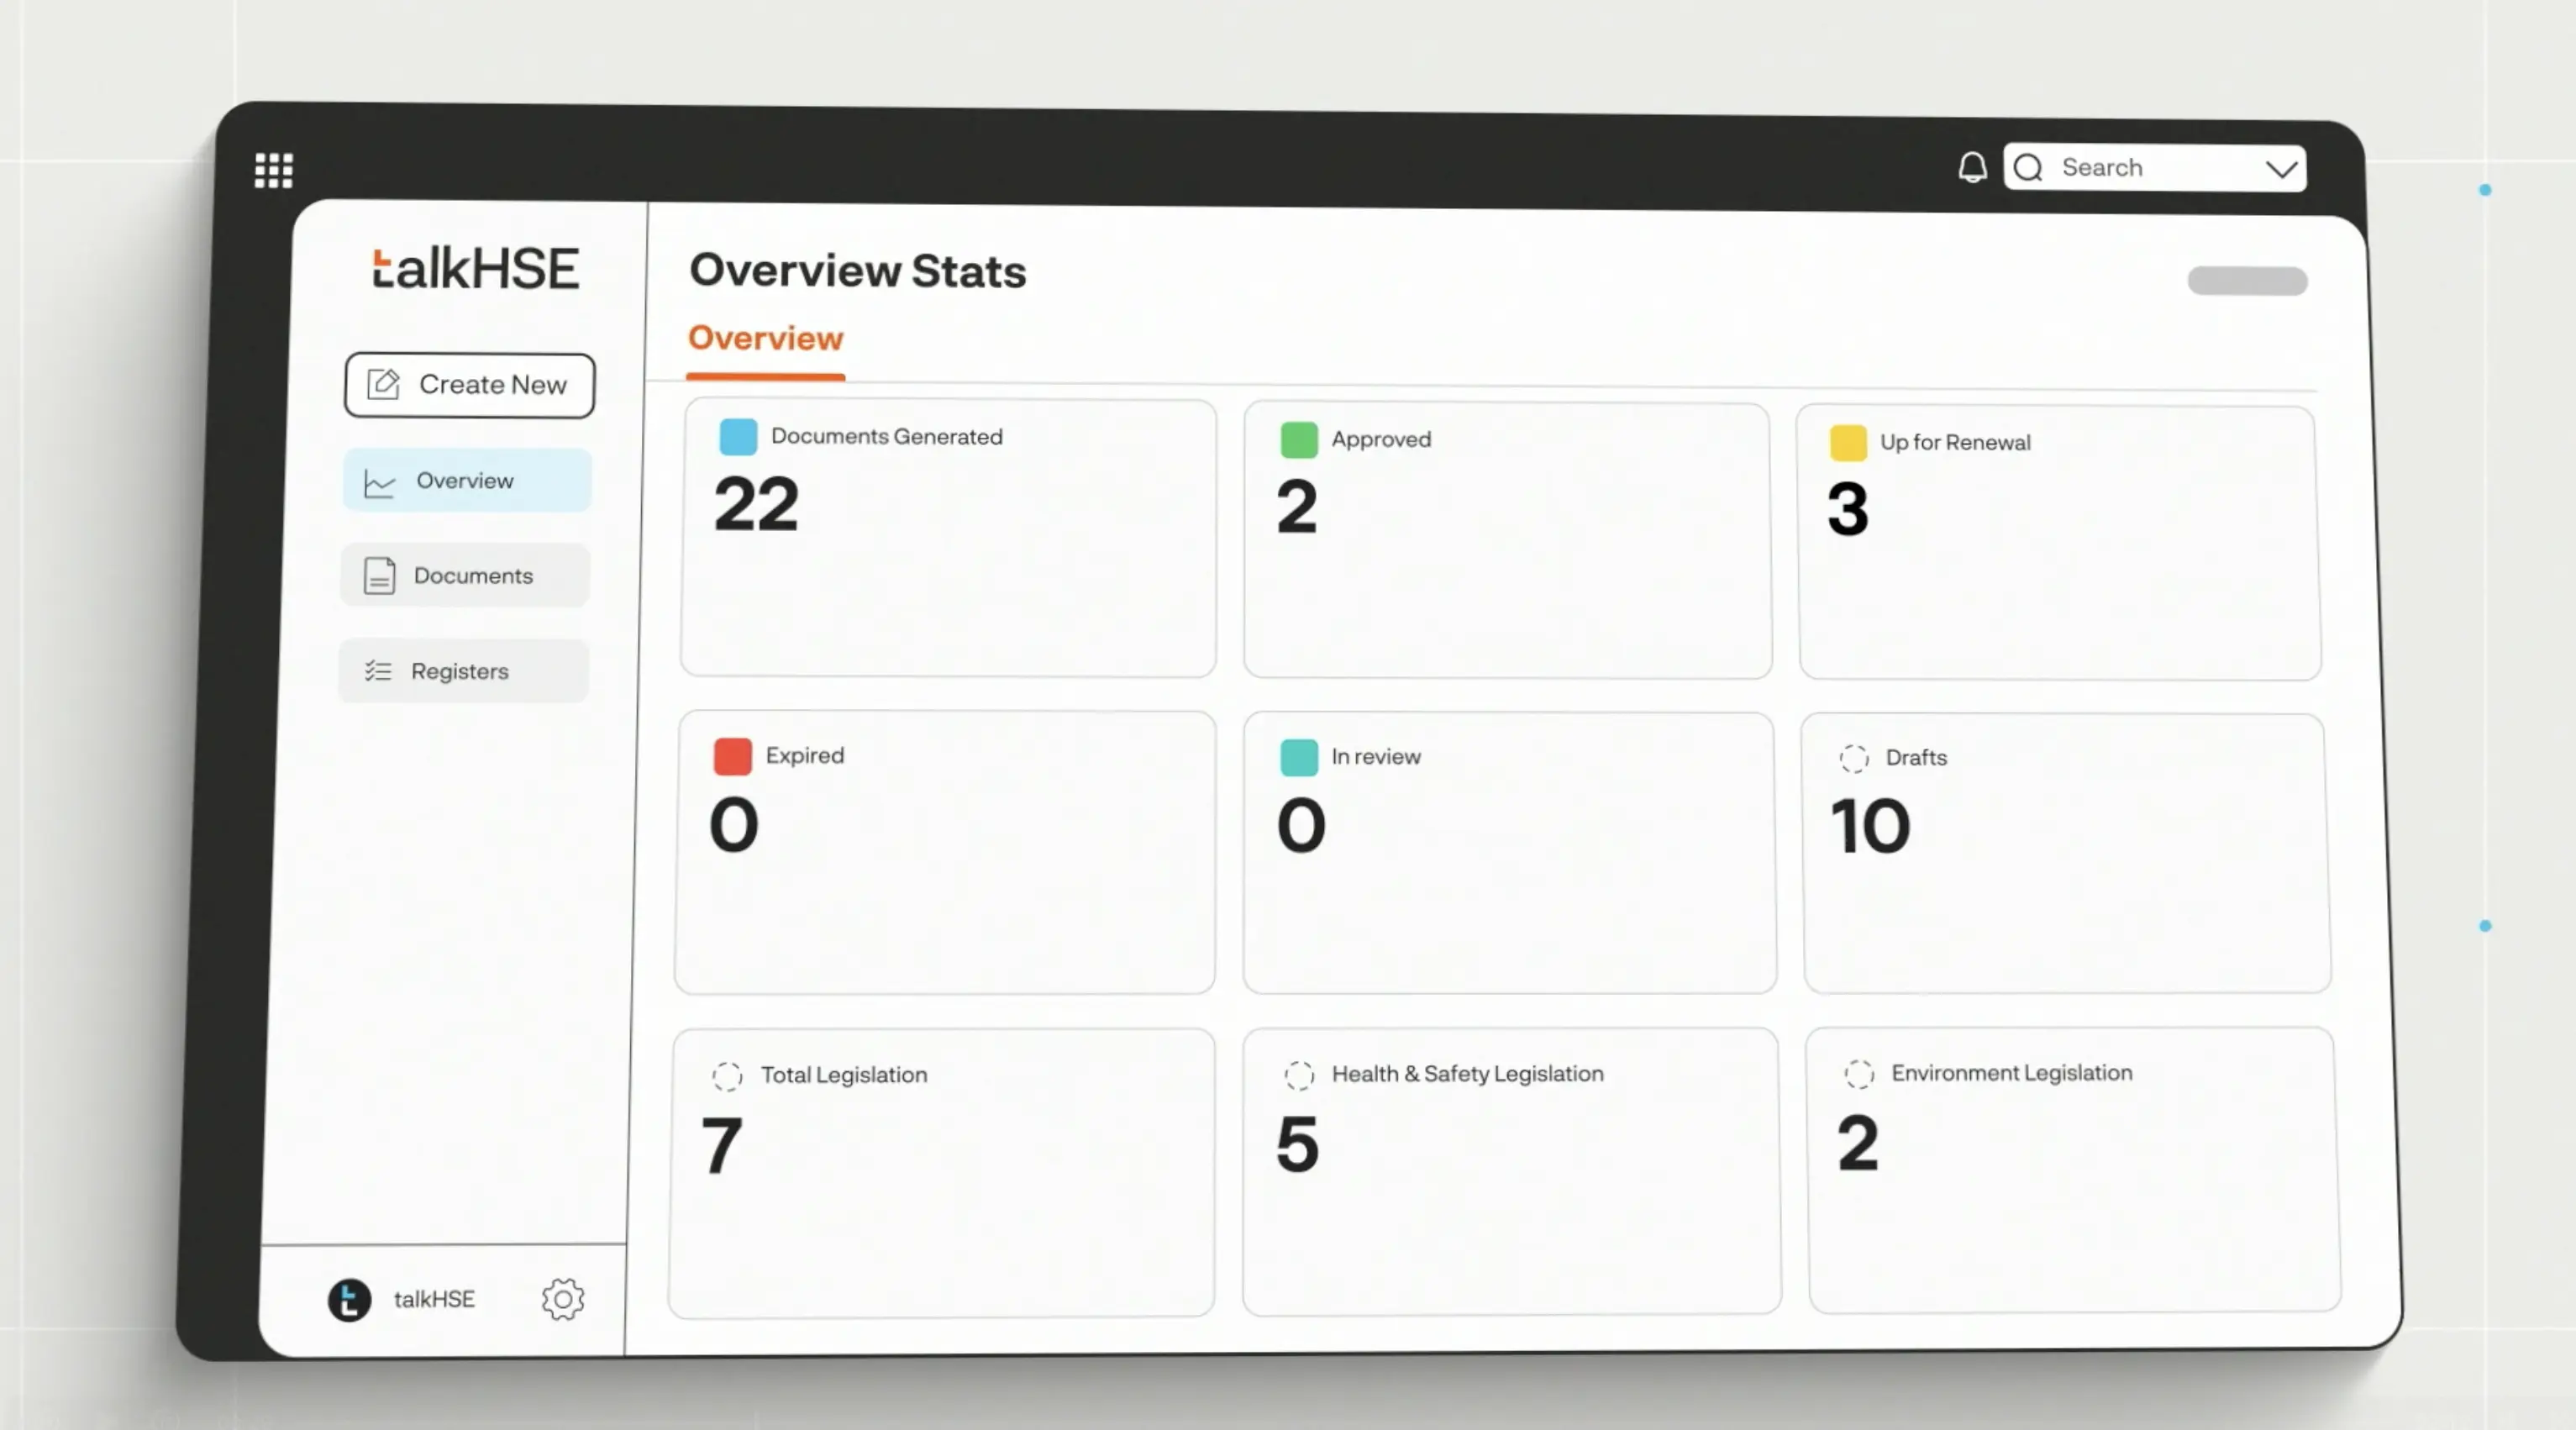
Task: Click the red Expired swatch
Action: point(732,756)
